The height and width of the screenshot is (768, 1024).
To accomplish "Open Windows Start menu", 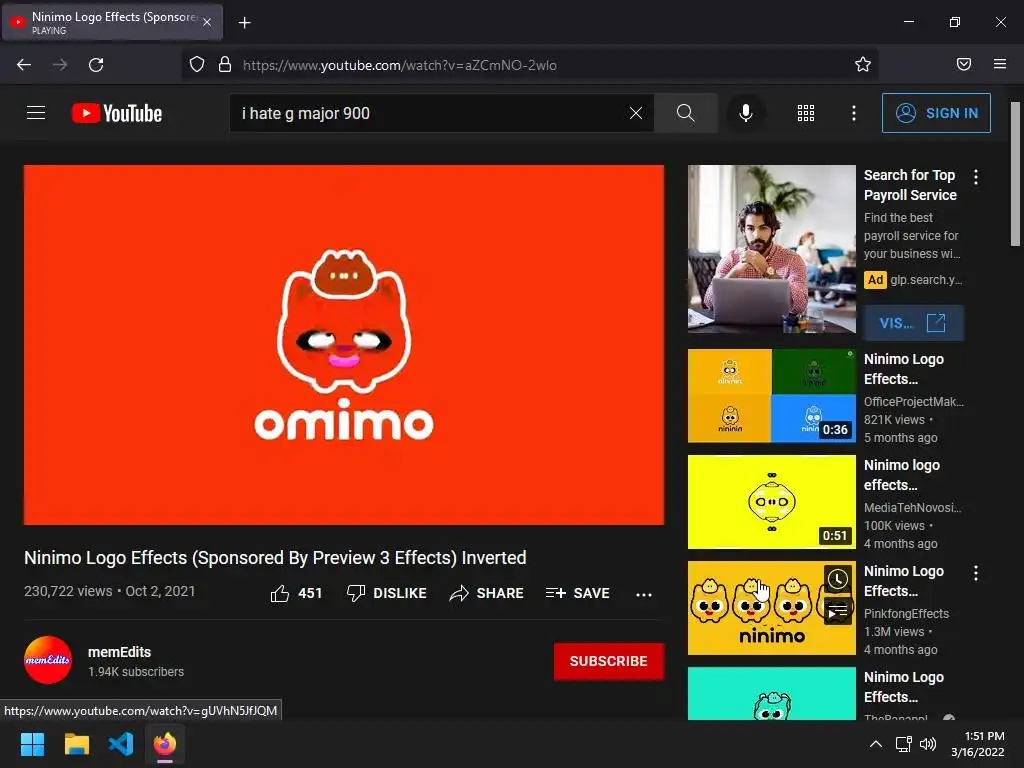I will click(32, 744).
